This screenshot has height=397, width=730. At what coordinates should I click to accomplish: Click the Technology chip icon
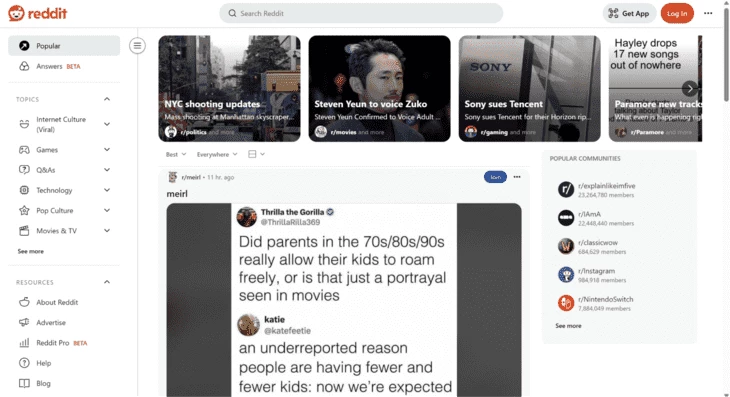(24, 190)
